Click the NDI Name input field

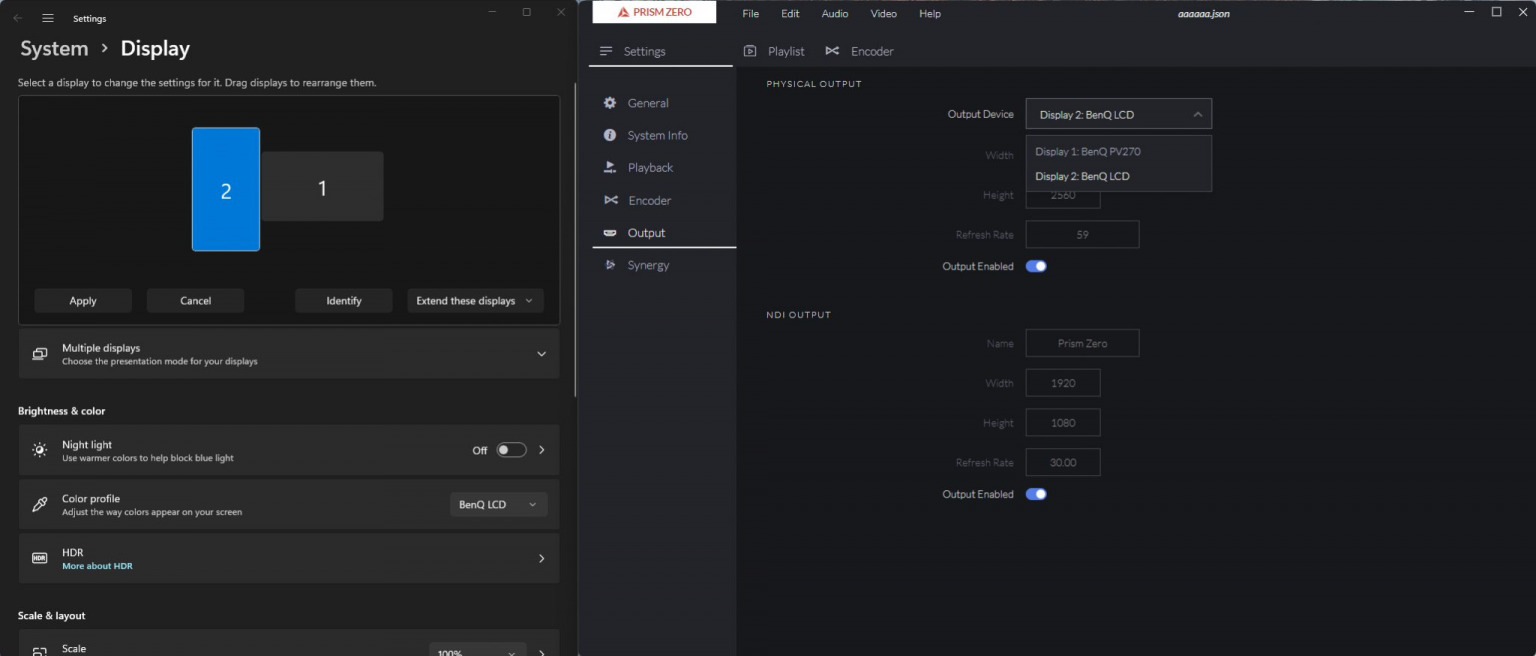pyautogui.click(x=1082, y=343)
